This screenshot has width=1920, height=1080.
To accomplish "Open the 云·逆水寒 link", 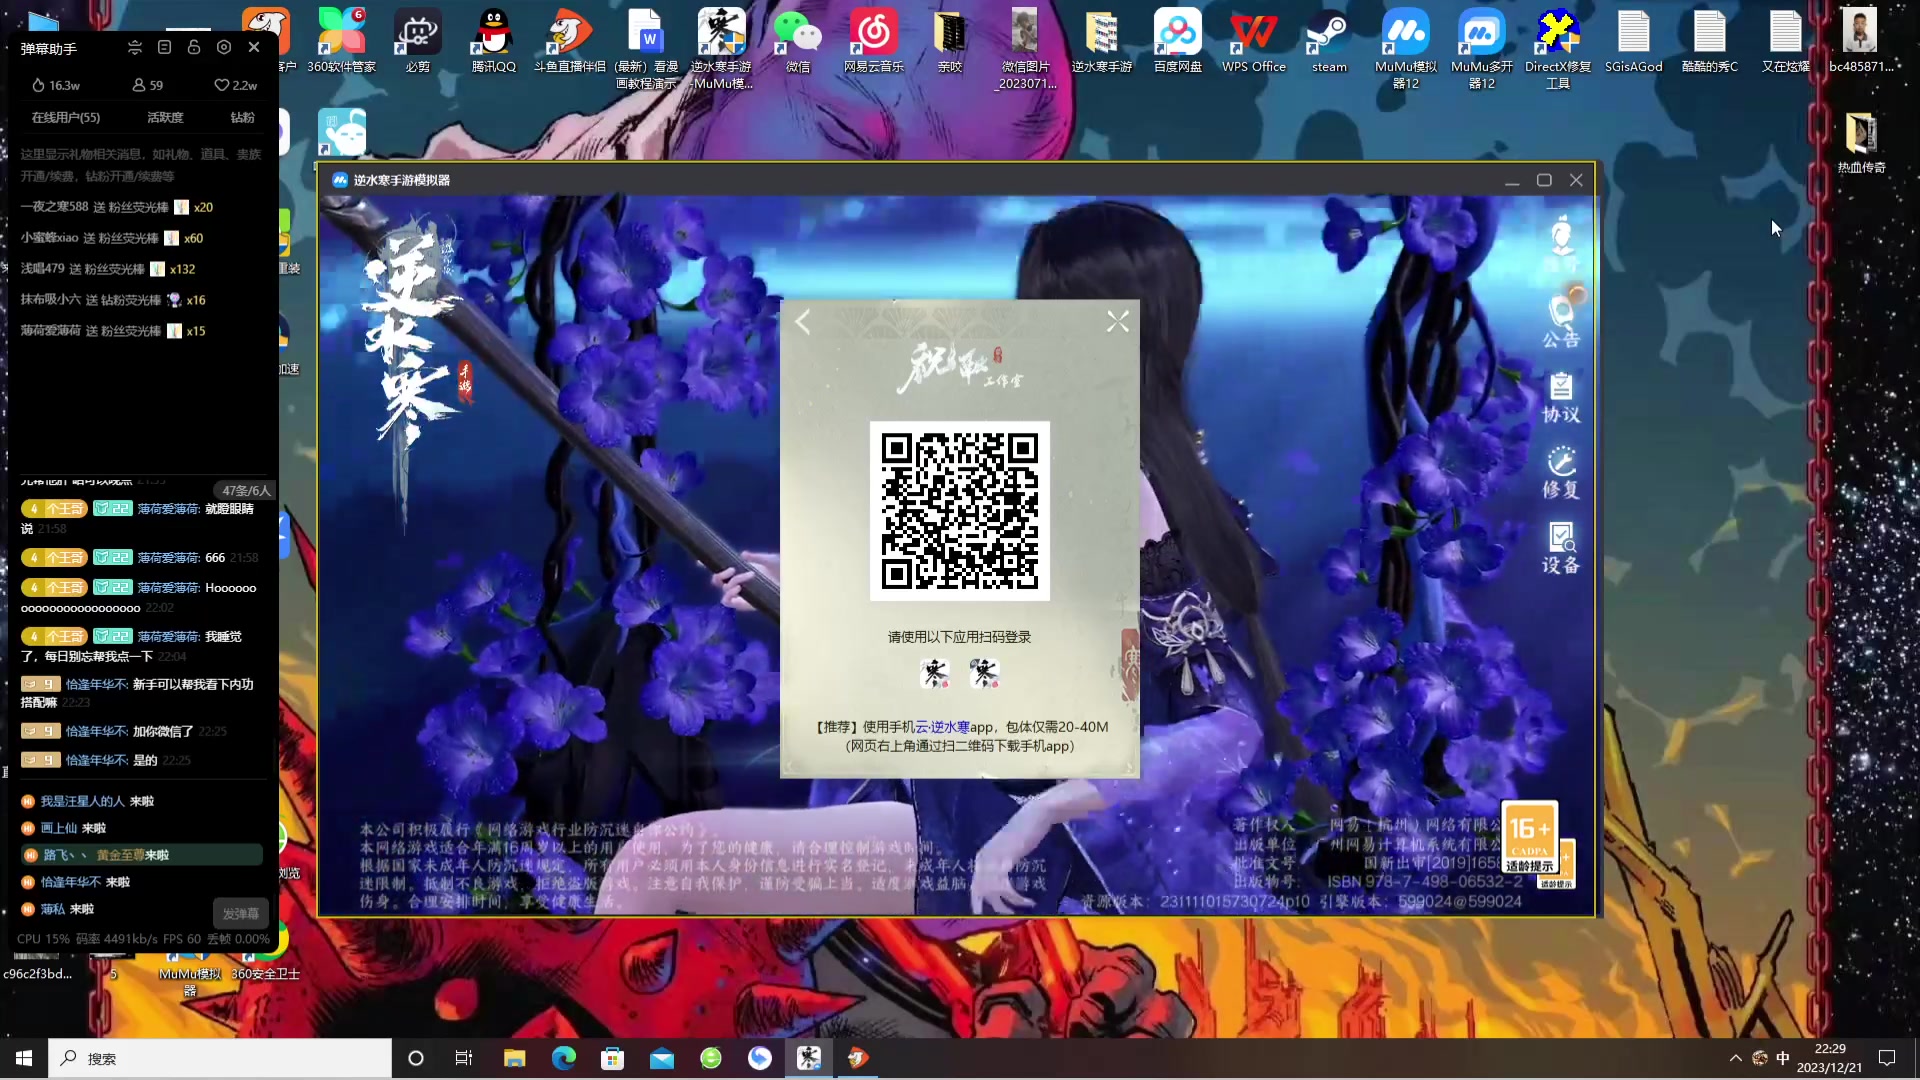I will (942, 727).
